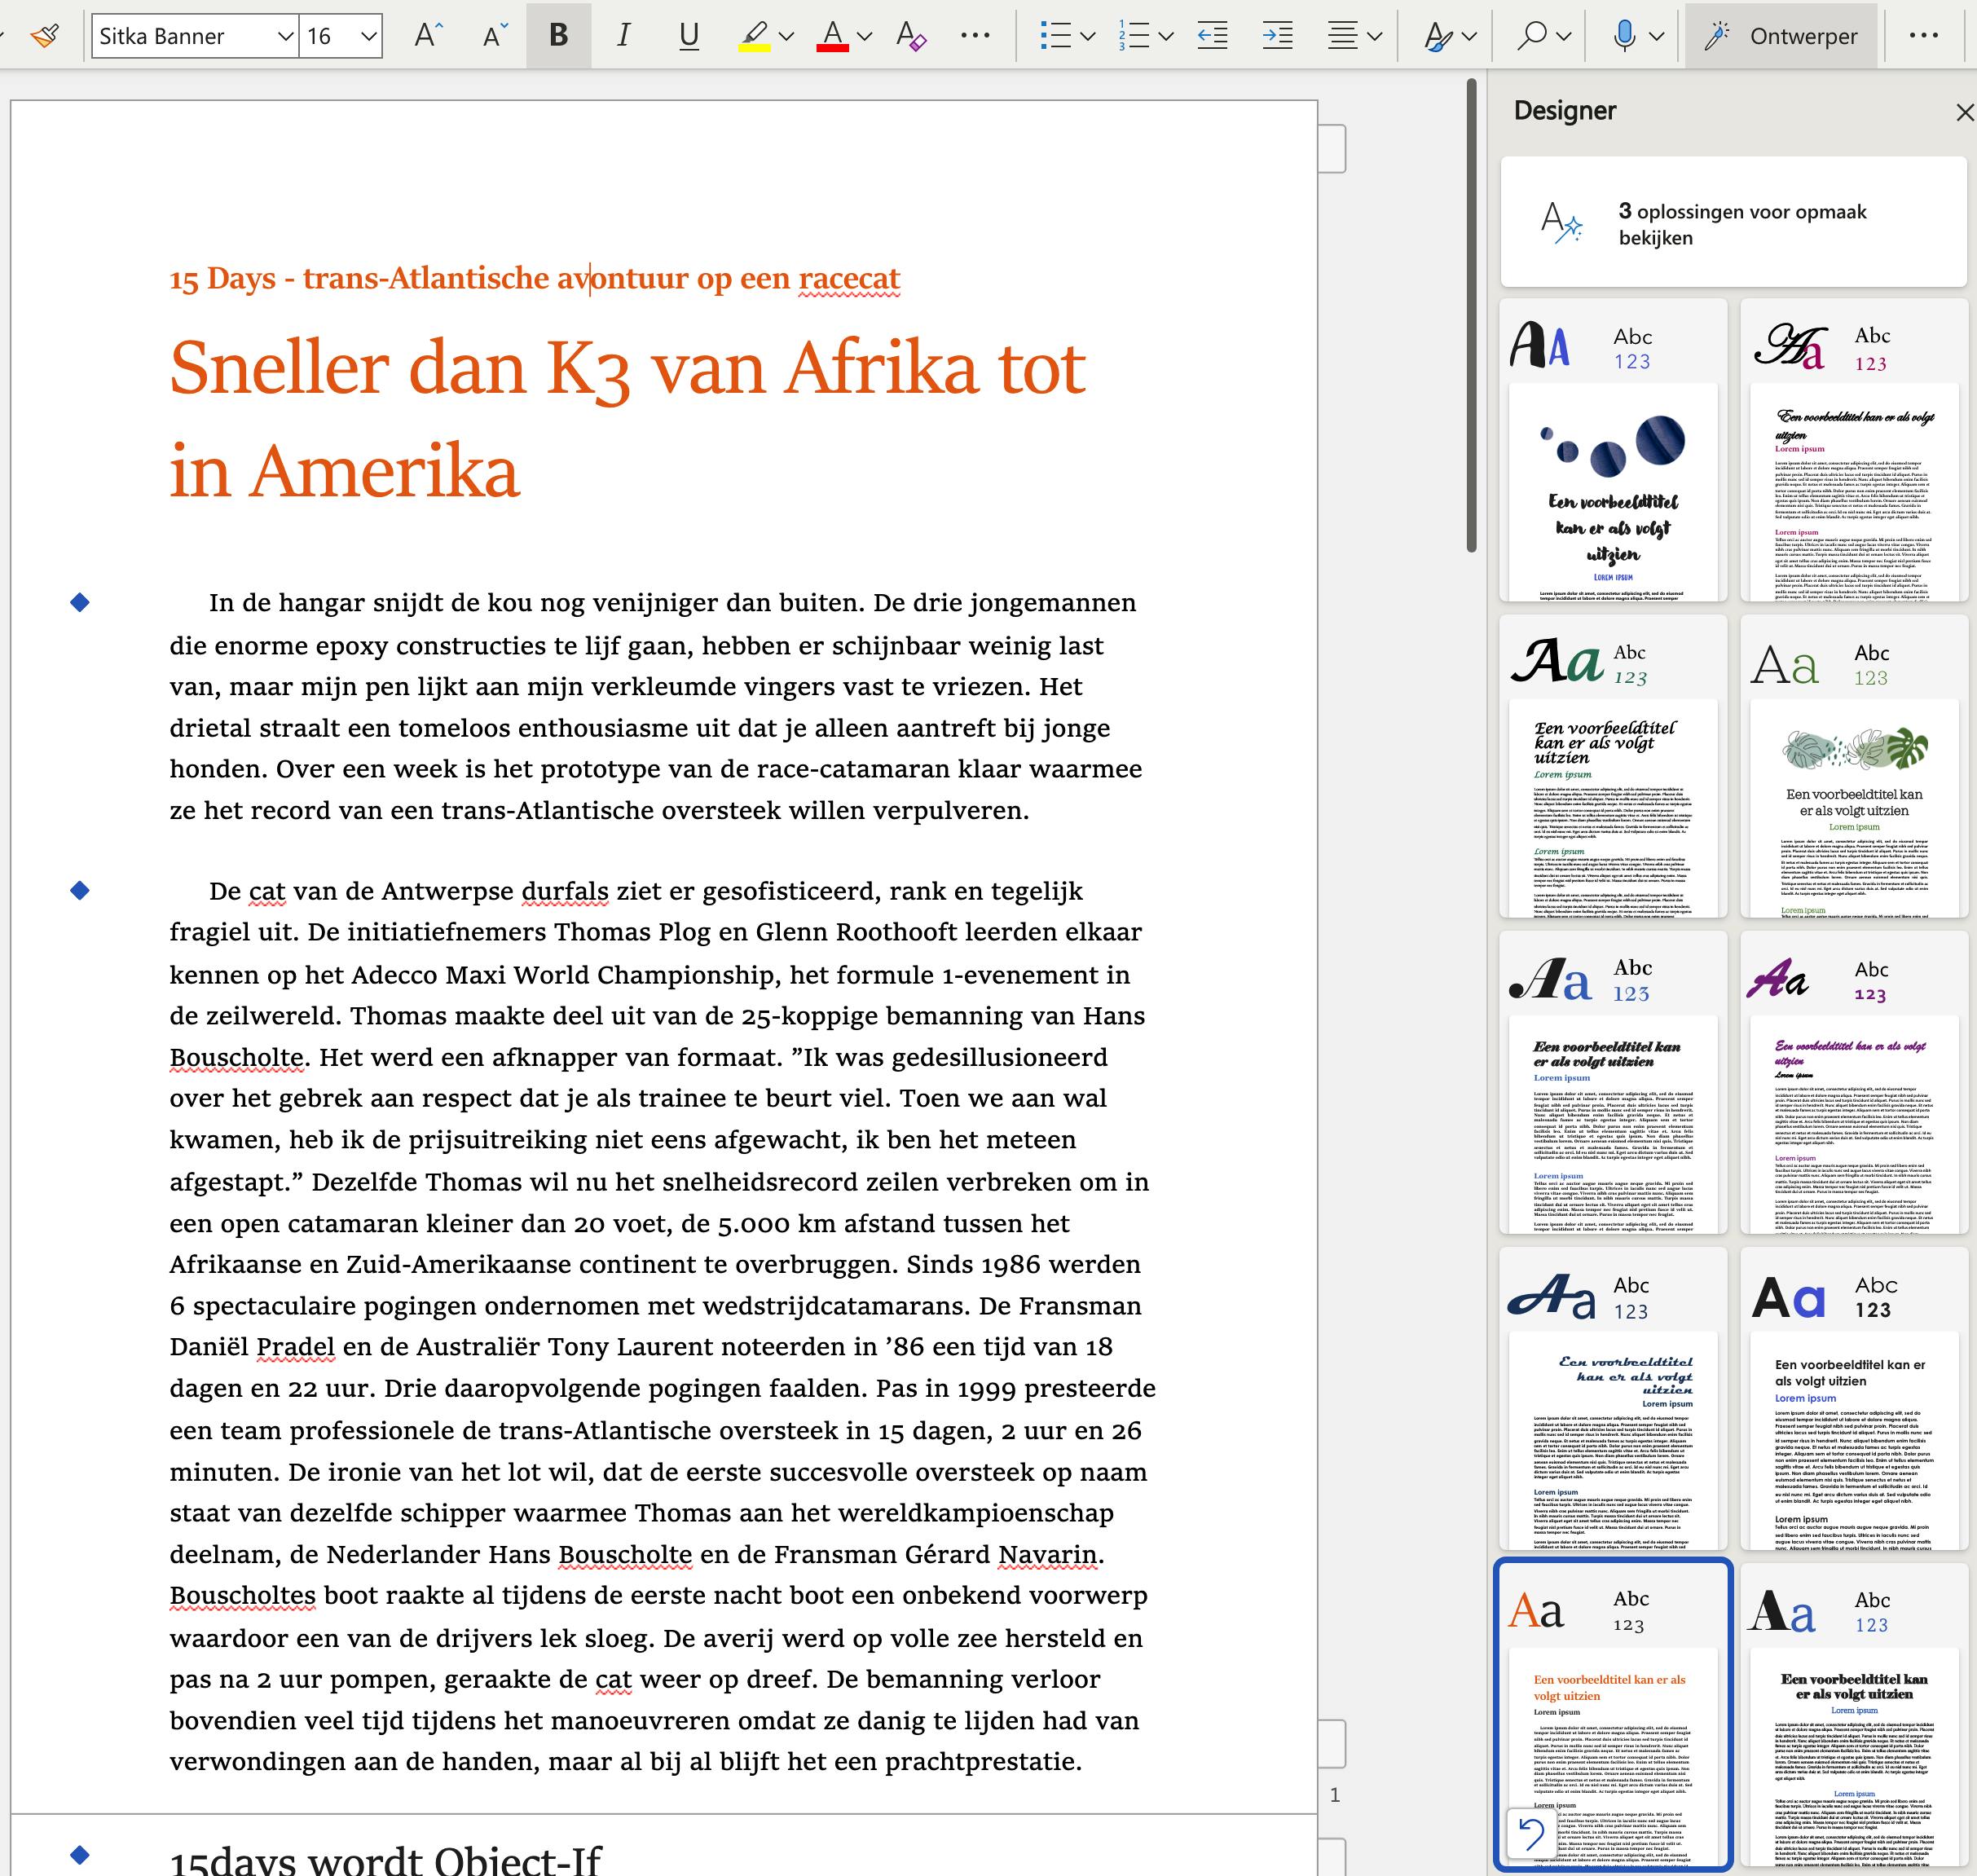Toggle Bold formatting
1977x1876 pixels.
tap(559, 36)
